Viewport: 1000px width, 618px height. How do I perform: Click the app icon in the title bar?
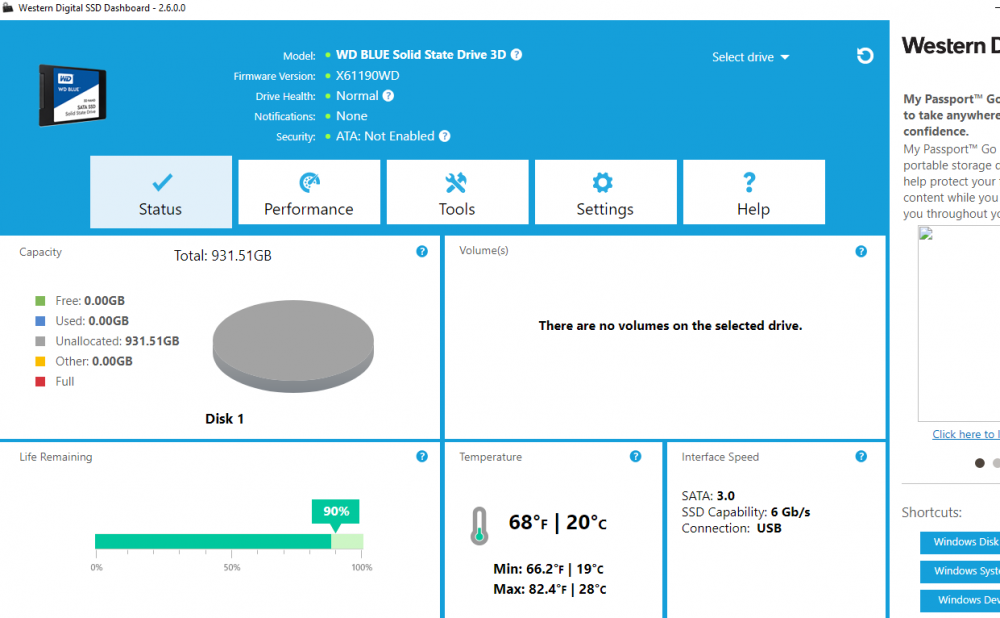(8, 8)
